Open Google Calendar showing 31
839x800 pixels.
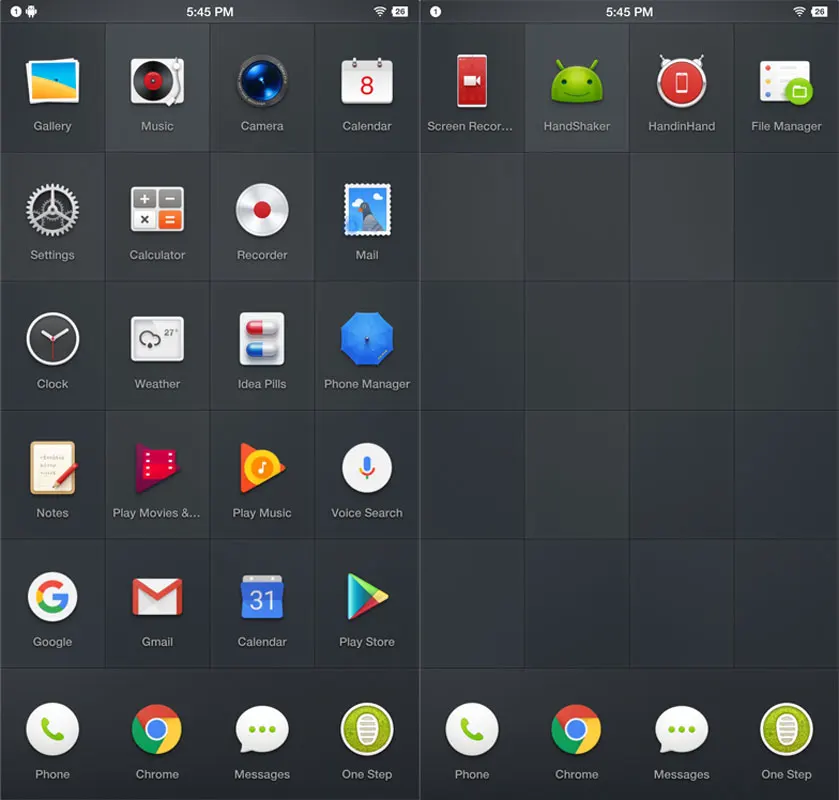262,597
